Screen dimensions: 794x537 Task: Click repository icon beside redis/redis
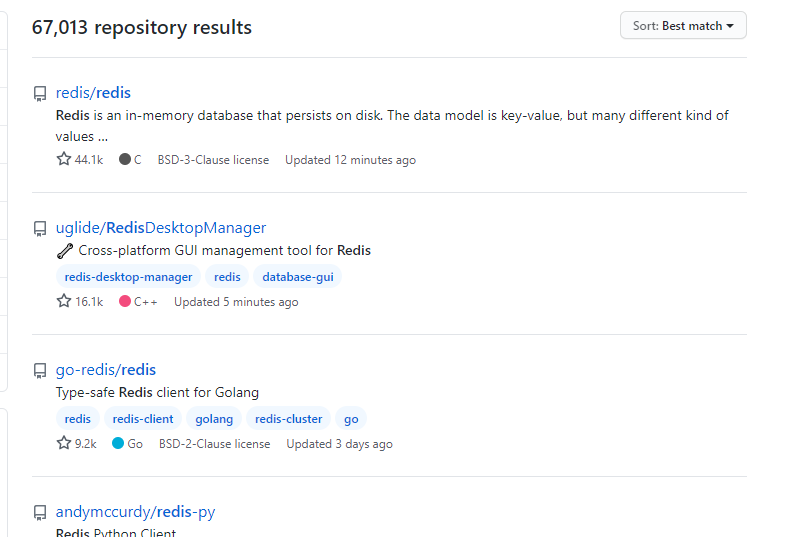point(40,94)
